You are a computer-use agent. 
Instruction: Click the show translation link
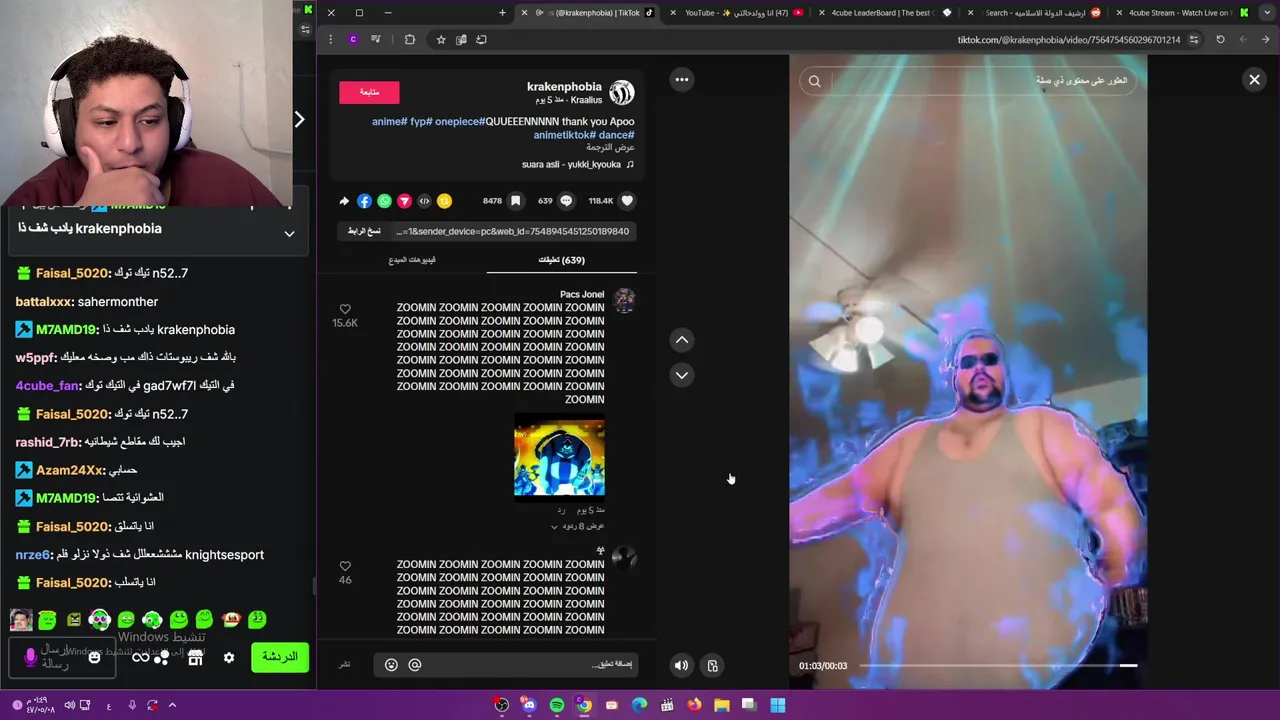611,148
